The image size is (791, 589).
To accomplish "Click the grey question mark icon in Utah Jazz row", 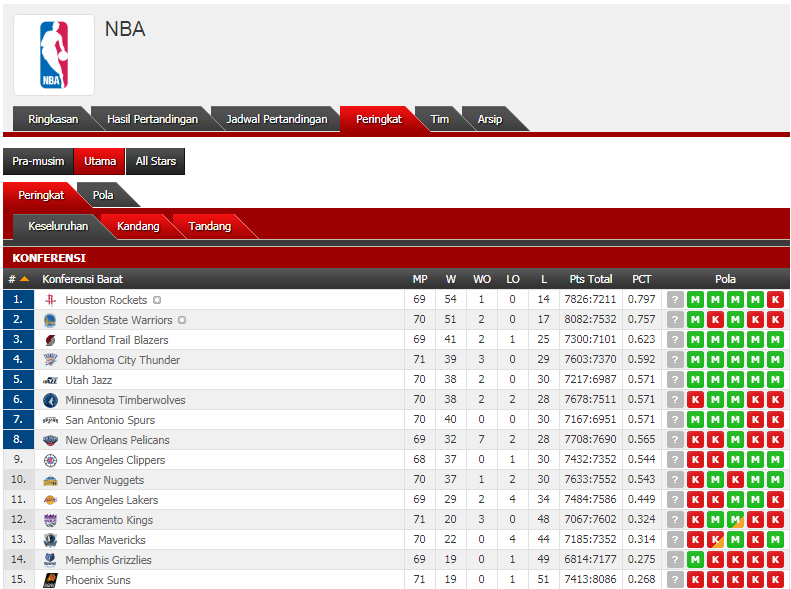I will 675,380.
